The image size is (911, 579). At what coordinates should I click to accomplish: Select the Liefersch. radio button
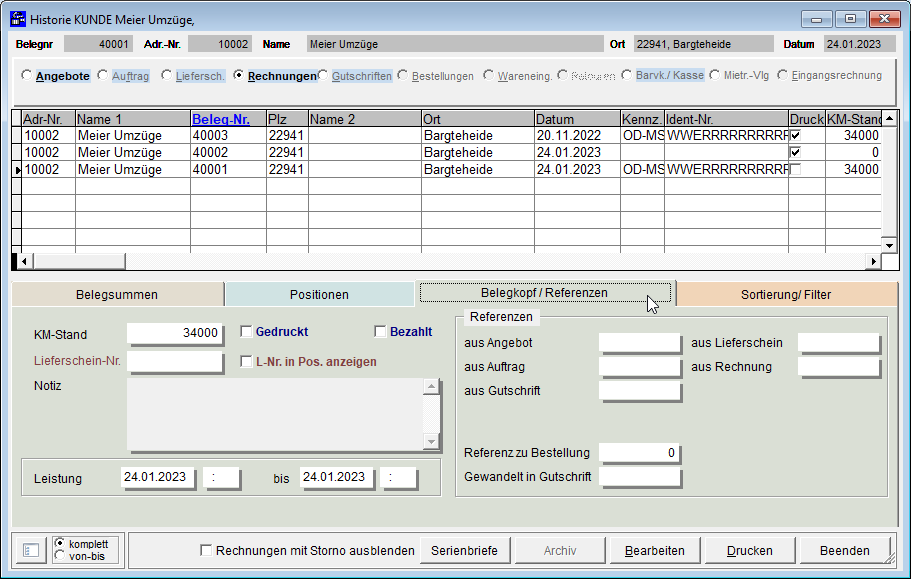click(166, 75)
